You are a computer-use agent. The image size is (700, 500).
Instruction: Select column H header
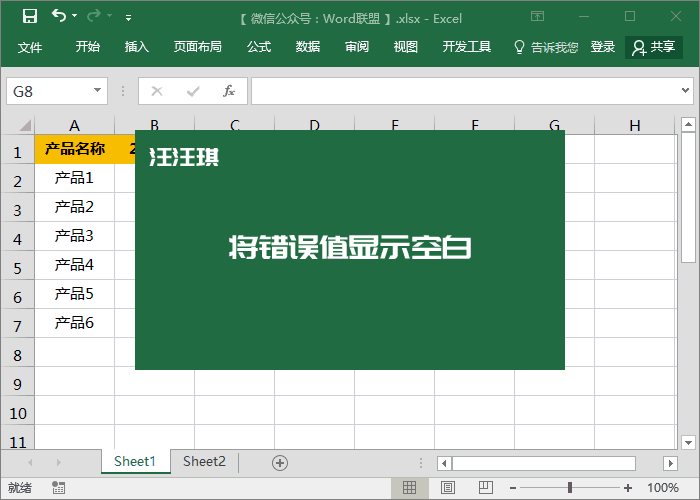[635, 125]
